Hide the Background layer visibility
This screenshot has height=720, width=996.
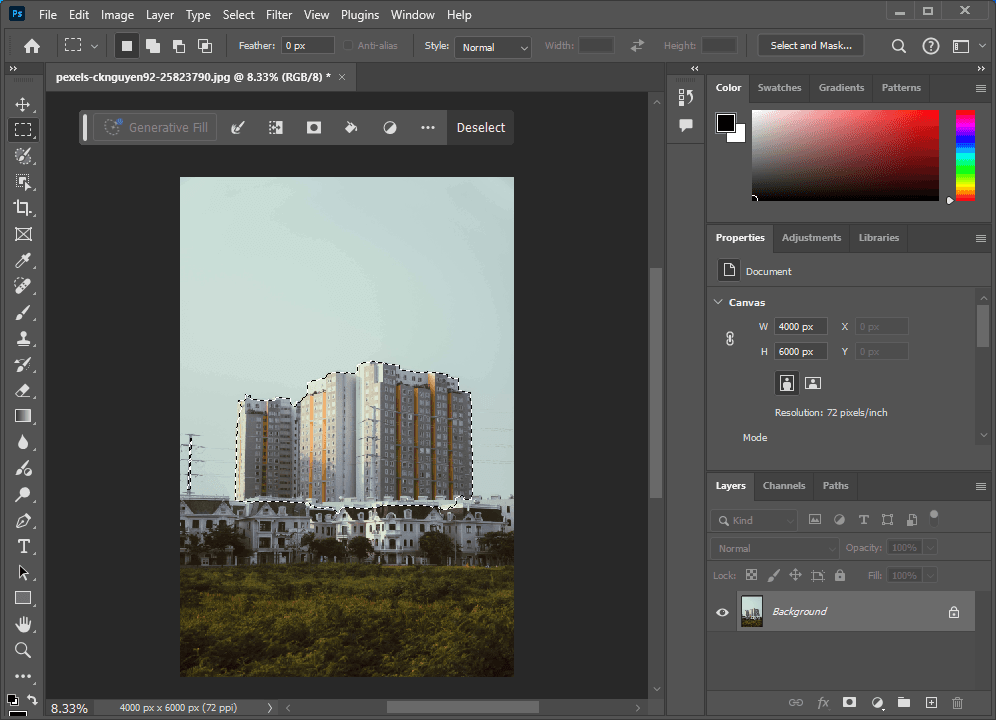click(722, 612)
